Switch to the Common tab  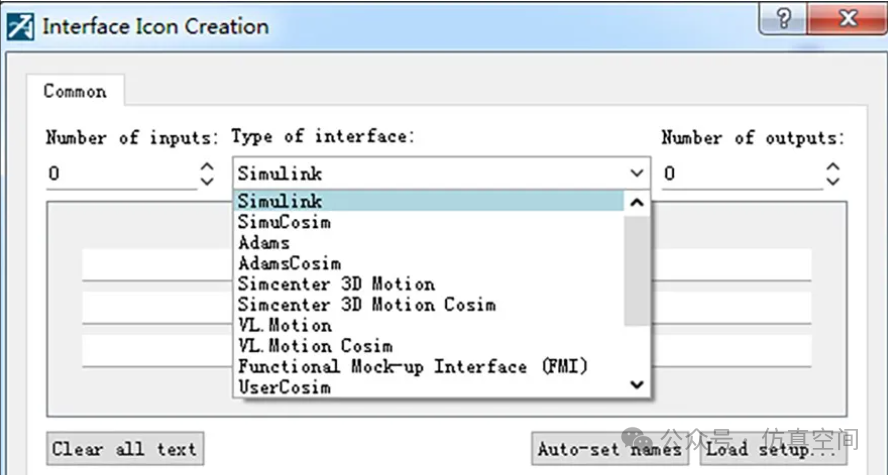pyautogui.click(x=75, y=91)
